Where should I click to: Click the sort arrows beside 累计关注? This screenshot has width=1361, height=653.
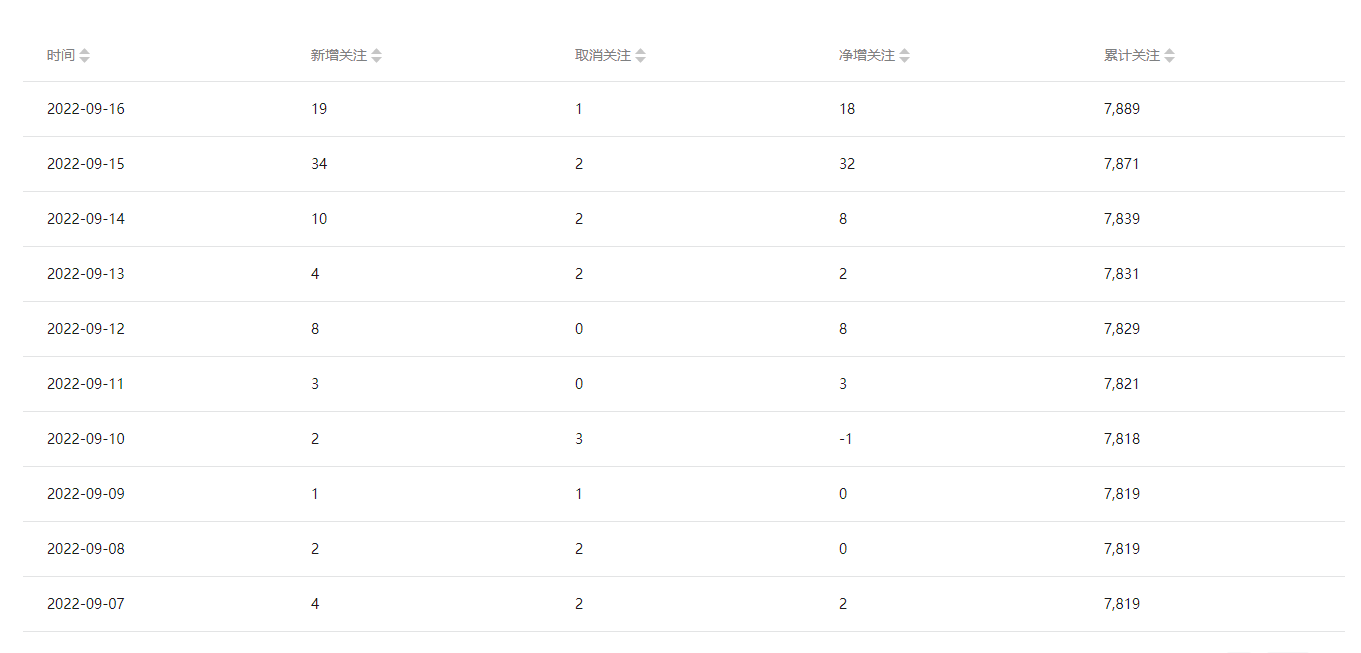(x=1169, y=56)
